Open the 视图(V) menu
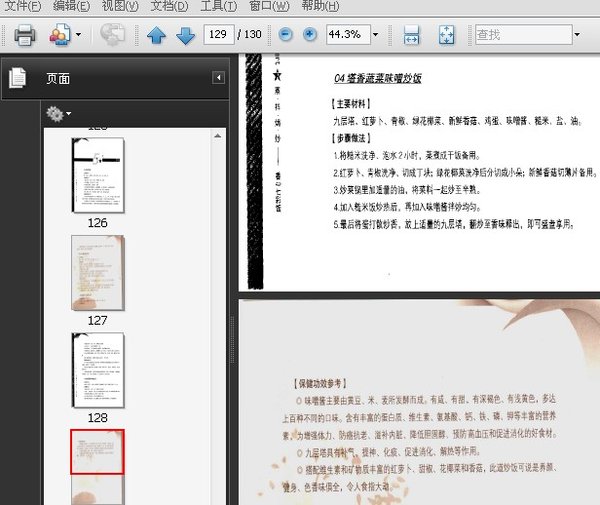This screenshot has height=505, width=600. (x=120, y=6)
